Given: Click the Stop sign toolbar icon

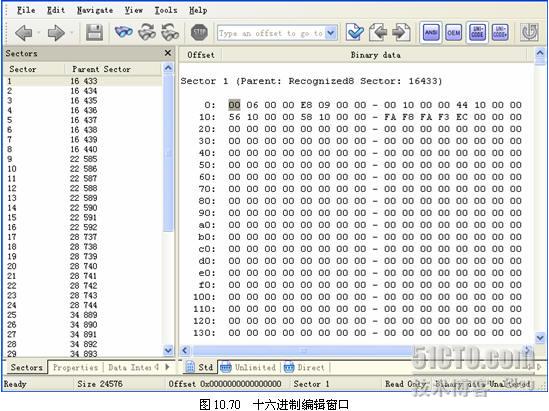Looking at the screenshot, I should tap(199, 33).
